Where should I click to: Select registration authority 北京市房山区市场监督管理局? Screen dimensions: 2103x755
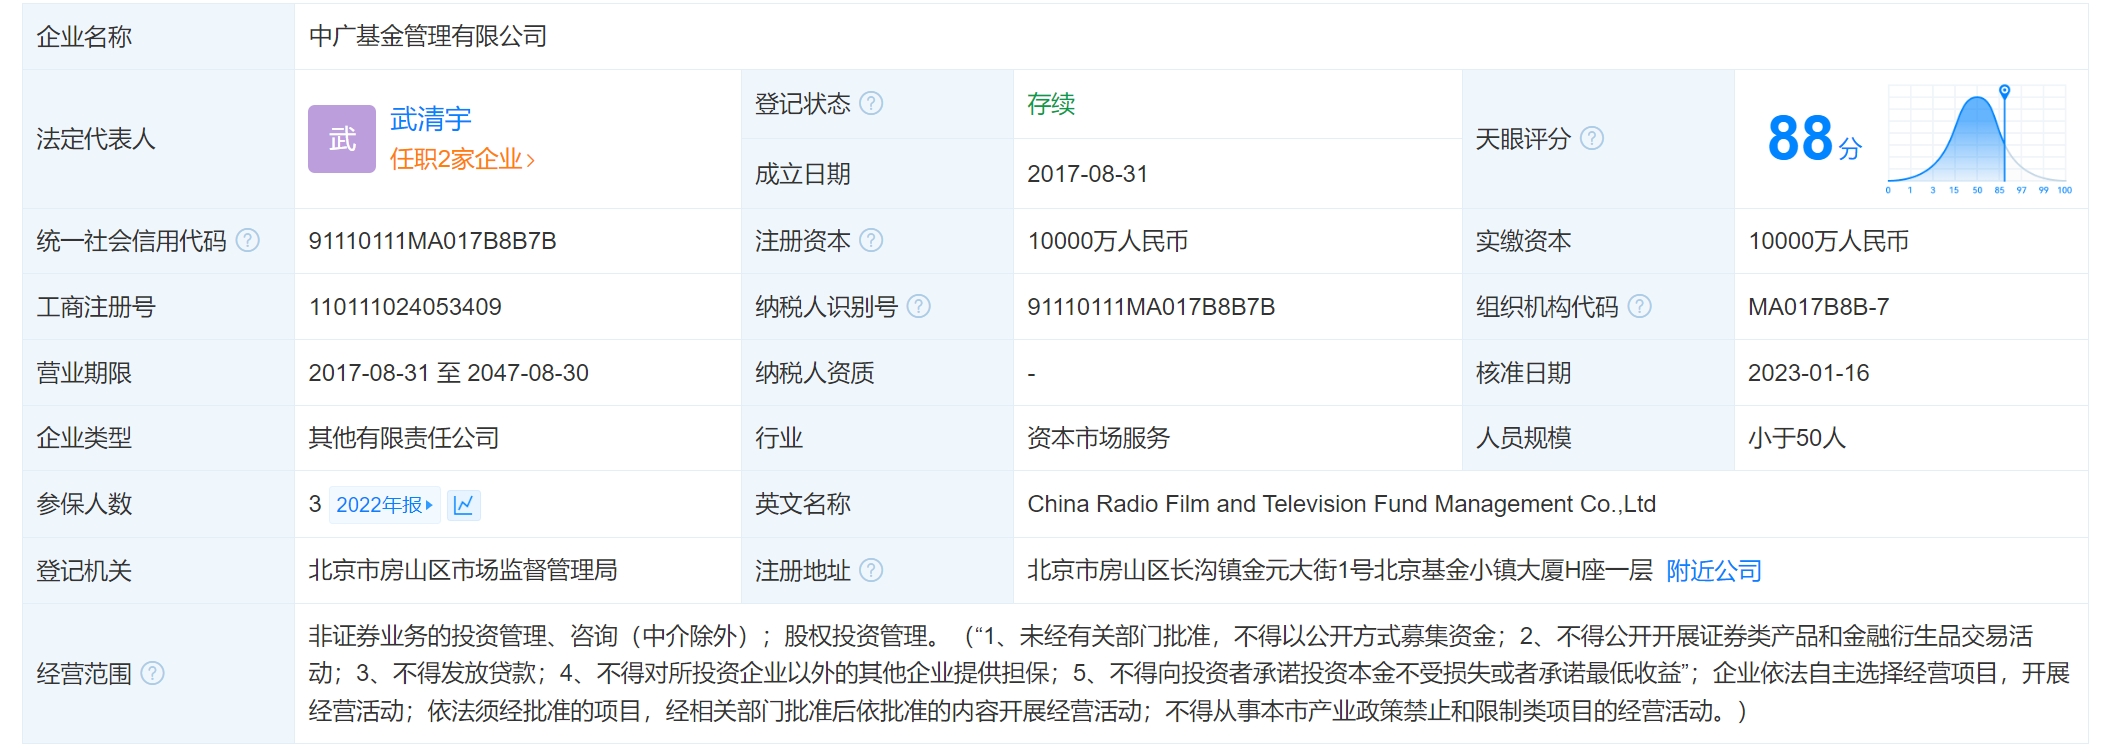462,570
